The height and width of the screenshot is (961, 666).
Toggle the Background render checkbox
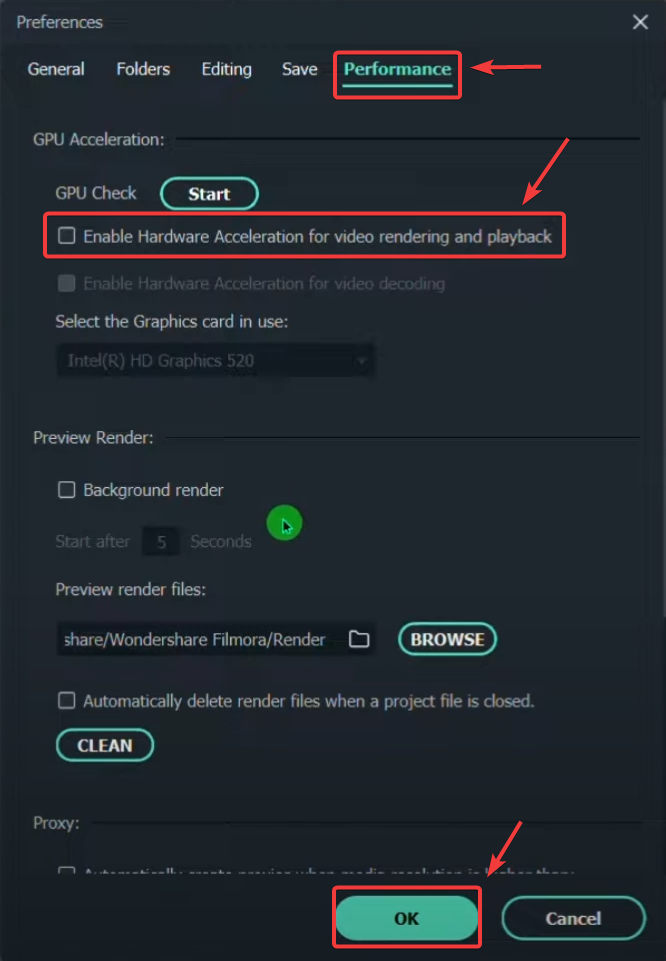66,490
